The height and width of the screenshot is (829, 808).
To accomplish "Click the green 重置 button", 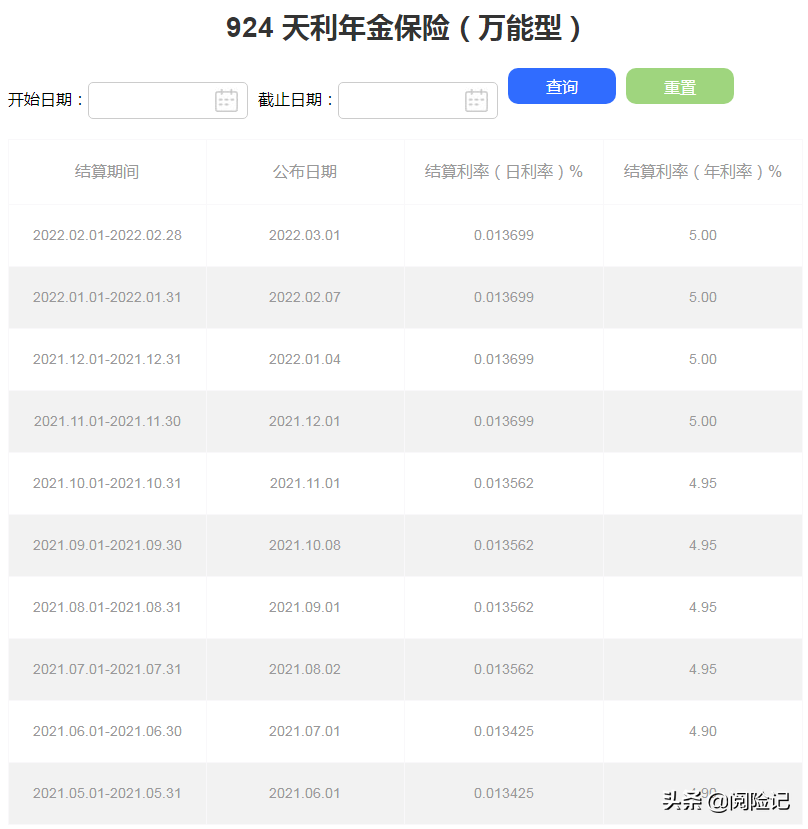I will pyautogui.click(x=680, y=86).
